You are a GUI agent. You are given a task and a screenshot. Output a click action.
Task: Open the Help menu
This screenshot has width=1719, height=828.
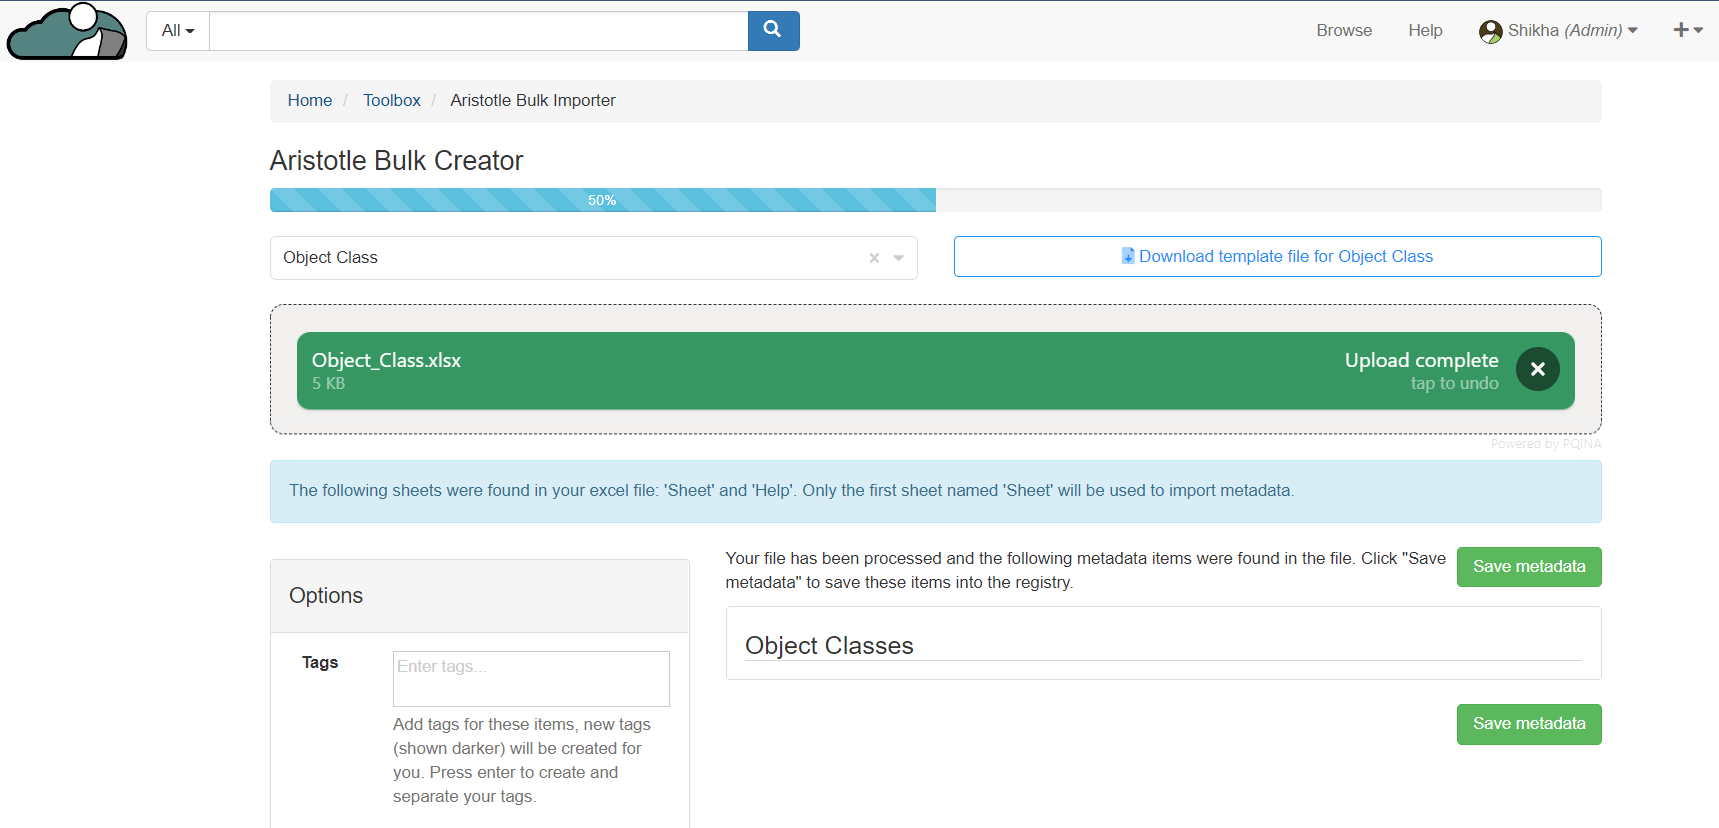(x=1424, y=31)
